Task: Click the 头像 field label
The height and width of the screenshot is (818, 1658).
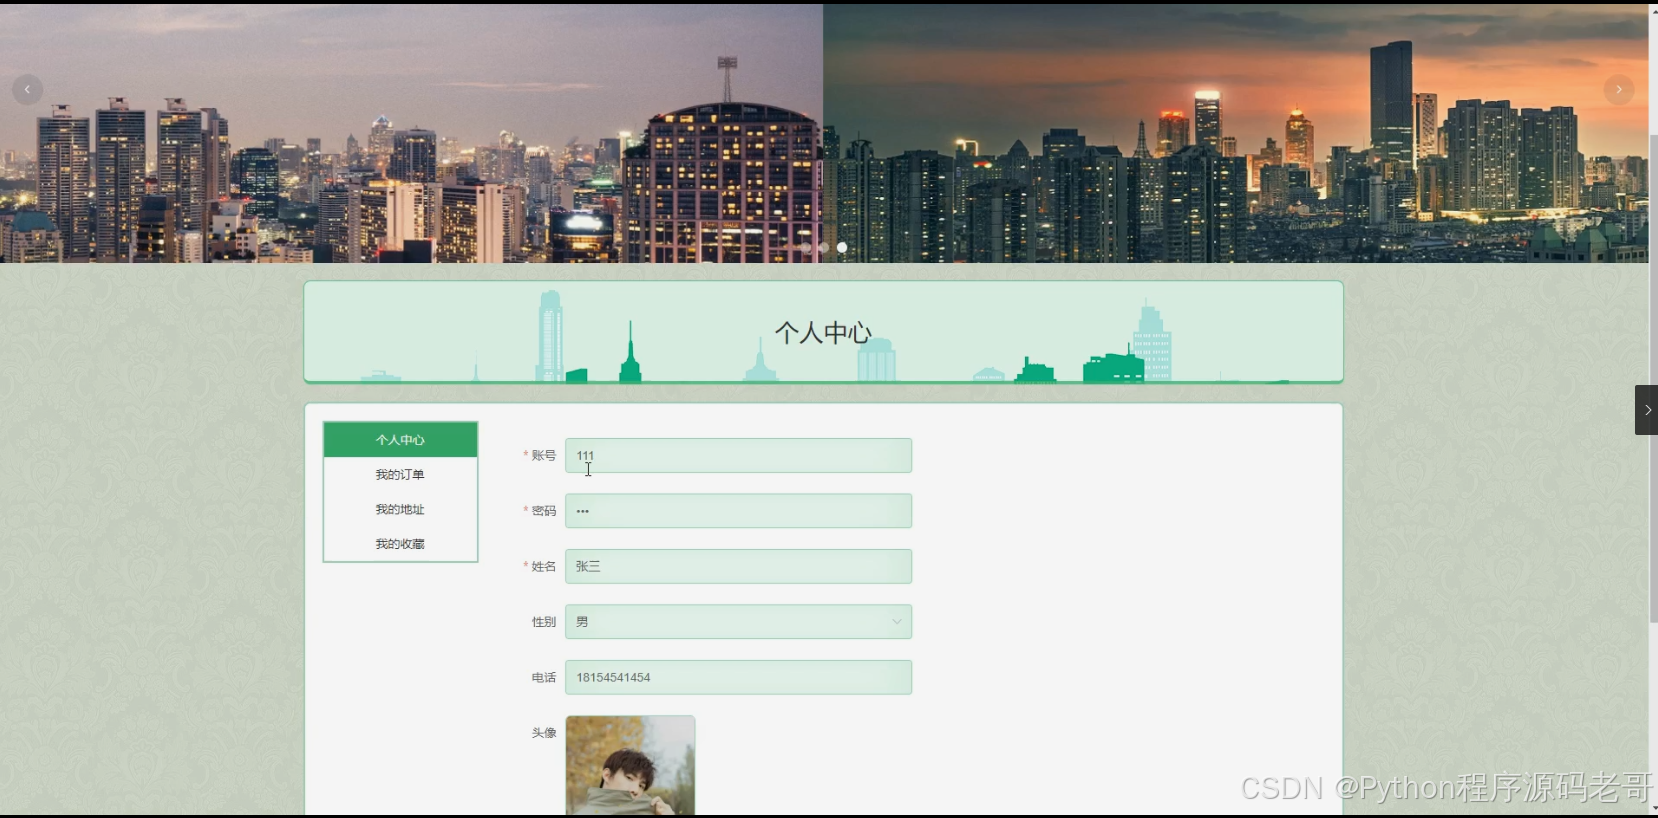Action: pos(543,733)
